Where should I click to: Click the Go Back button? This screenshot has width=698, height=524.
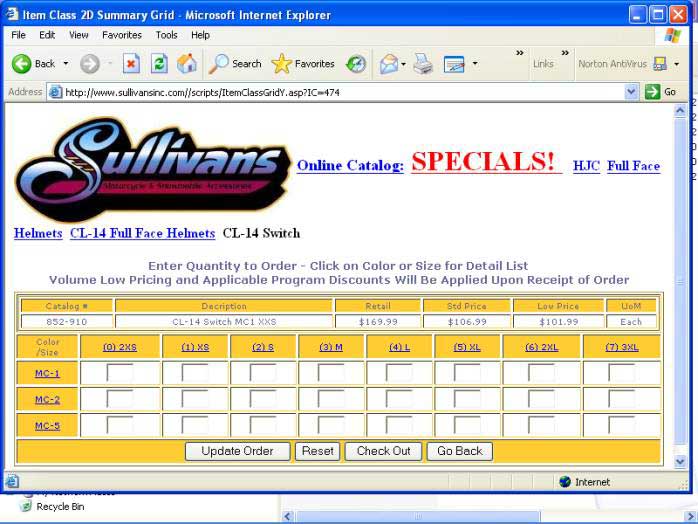point(460,451)
